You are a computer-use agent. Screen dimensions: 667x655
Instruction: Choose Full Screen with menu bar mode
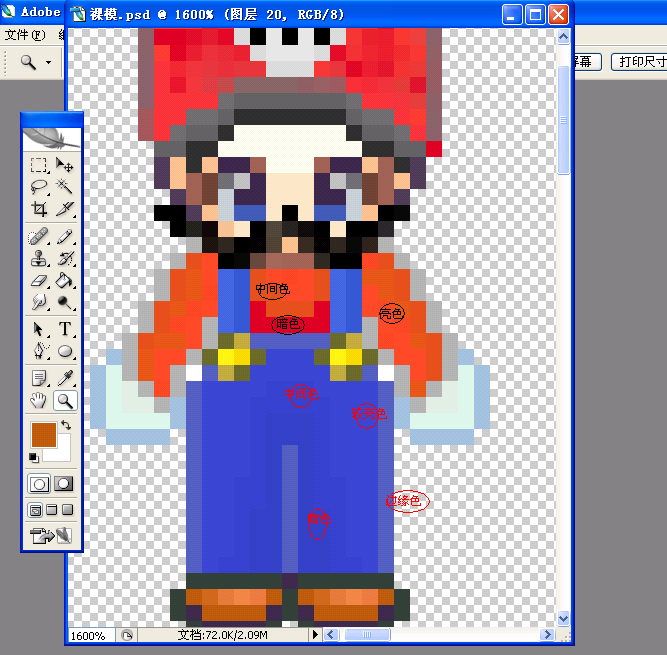tap(51, 510)
